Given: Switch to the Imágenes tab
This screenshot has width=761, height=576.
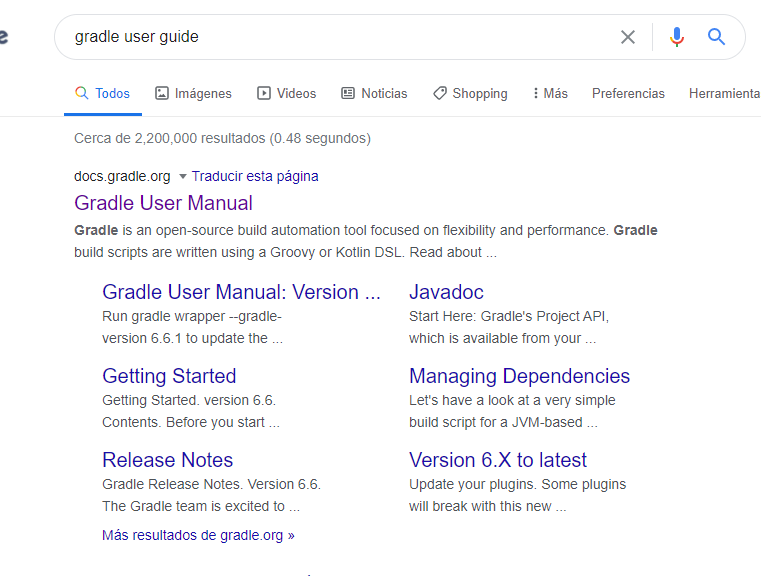Looking at the screenshot, I should point(193,93).
